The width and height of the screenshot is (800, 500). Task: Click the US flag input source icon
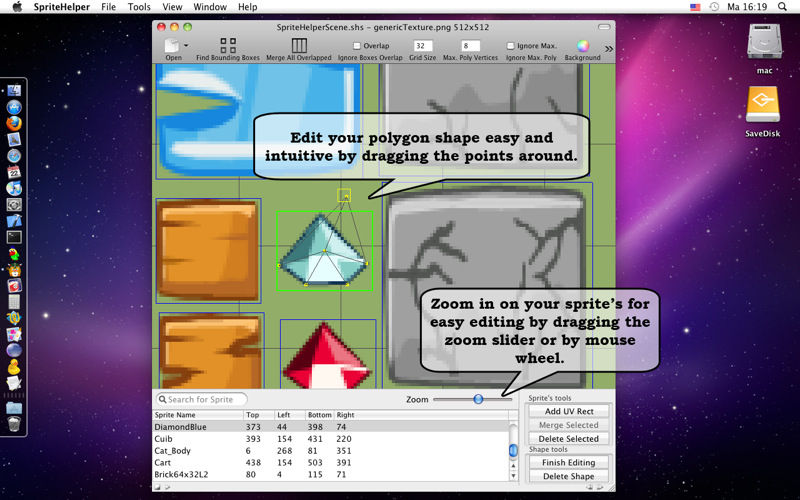tap(695, 7)
